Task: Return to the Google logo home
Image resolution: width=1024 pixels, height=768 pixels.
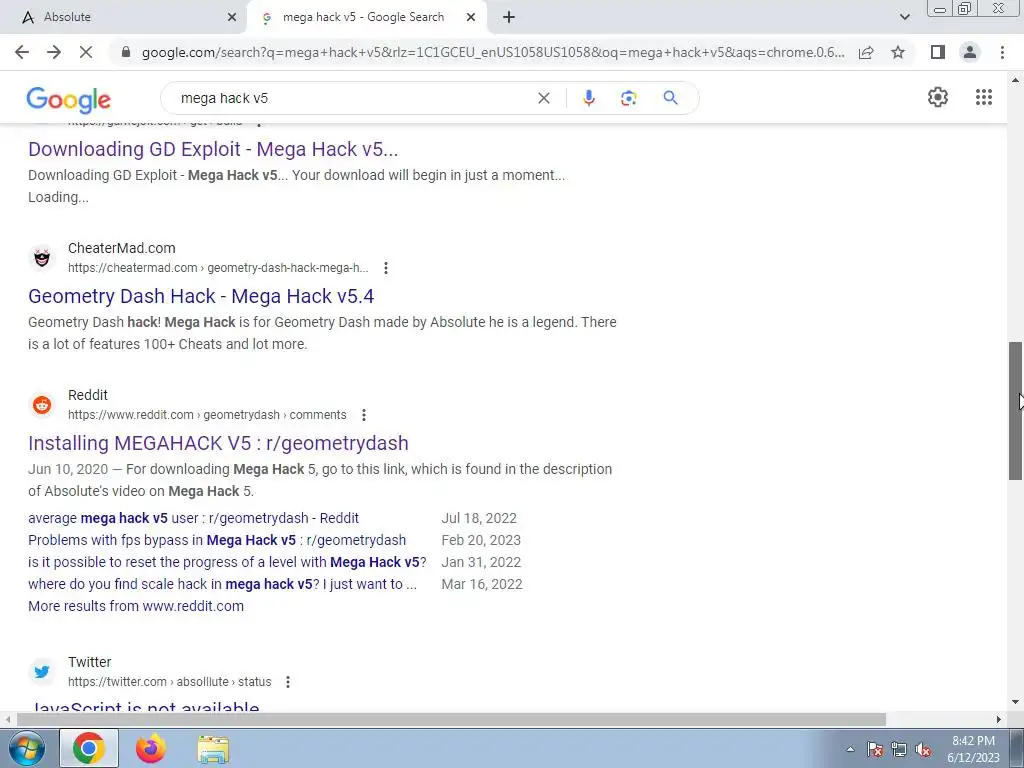Action: pyautogui.click(x=69, y=100)
